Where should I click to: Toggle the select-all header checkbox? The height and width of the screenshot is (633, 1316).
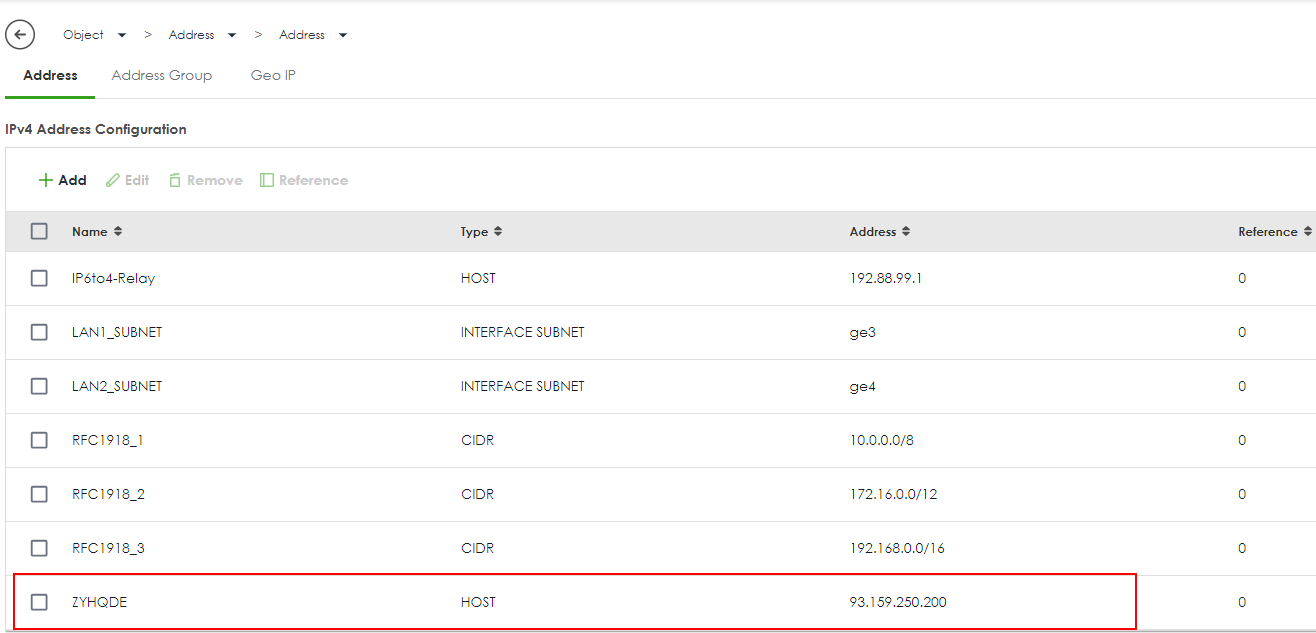click(x=39, y=232)
